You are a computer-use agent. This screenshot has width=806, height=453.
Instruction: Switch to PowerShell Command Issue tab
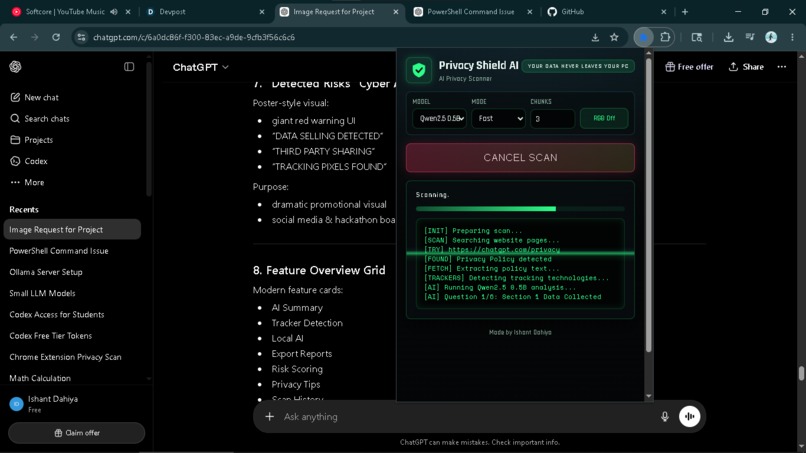coord(470,12)
